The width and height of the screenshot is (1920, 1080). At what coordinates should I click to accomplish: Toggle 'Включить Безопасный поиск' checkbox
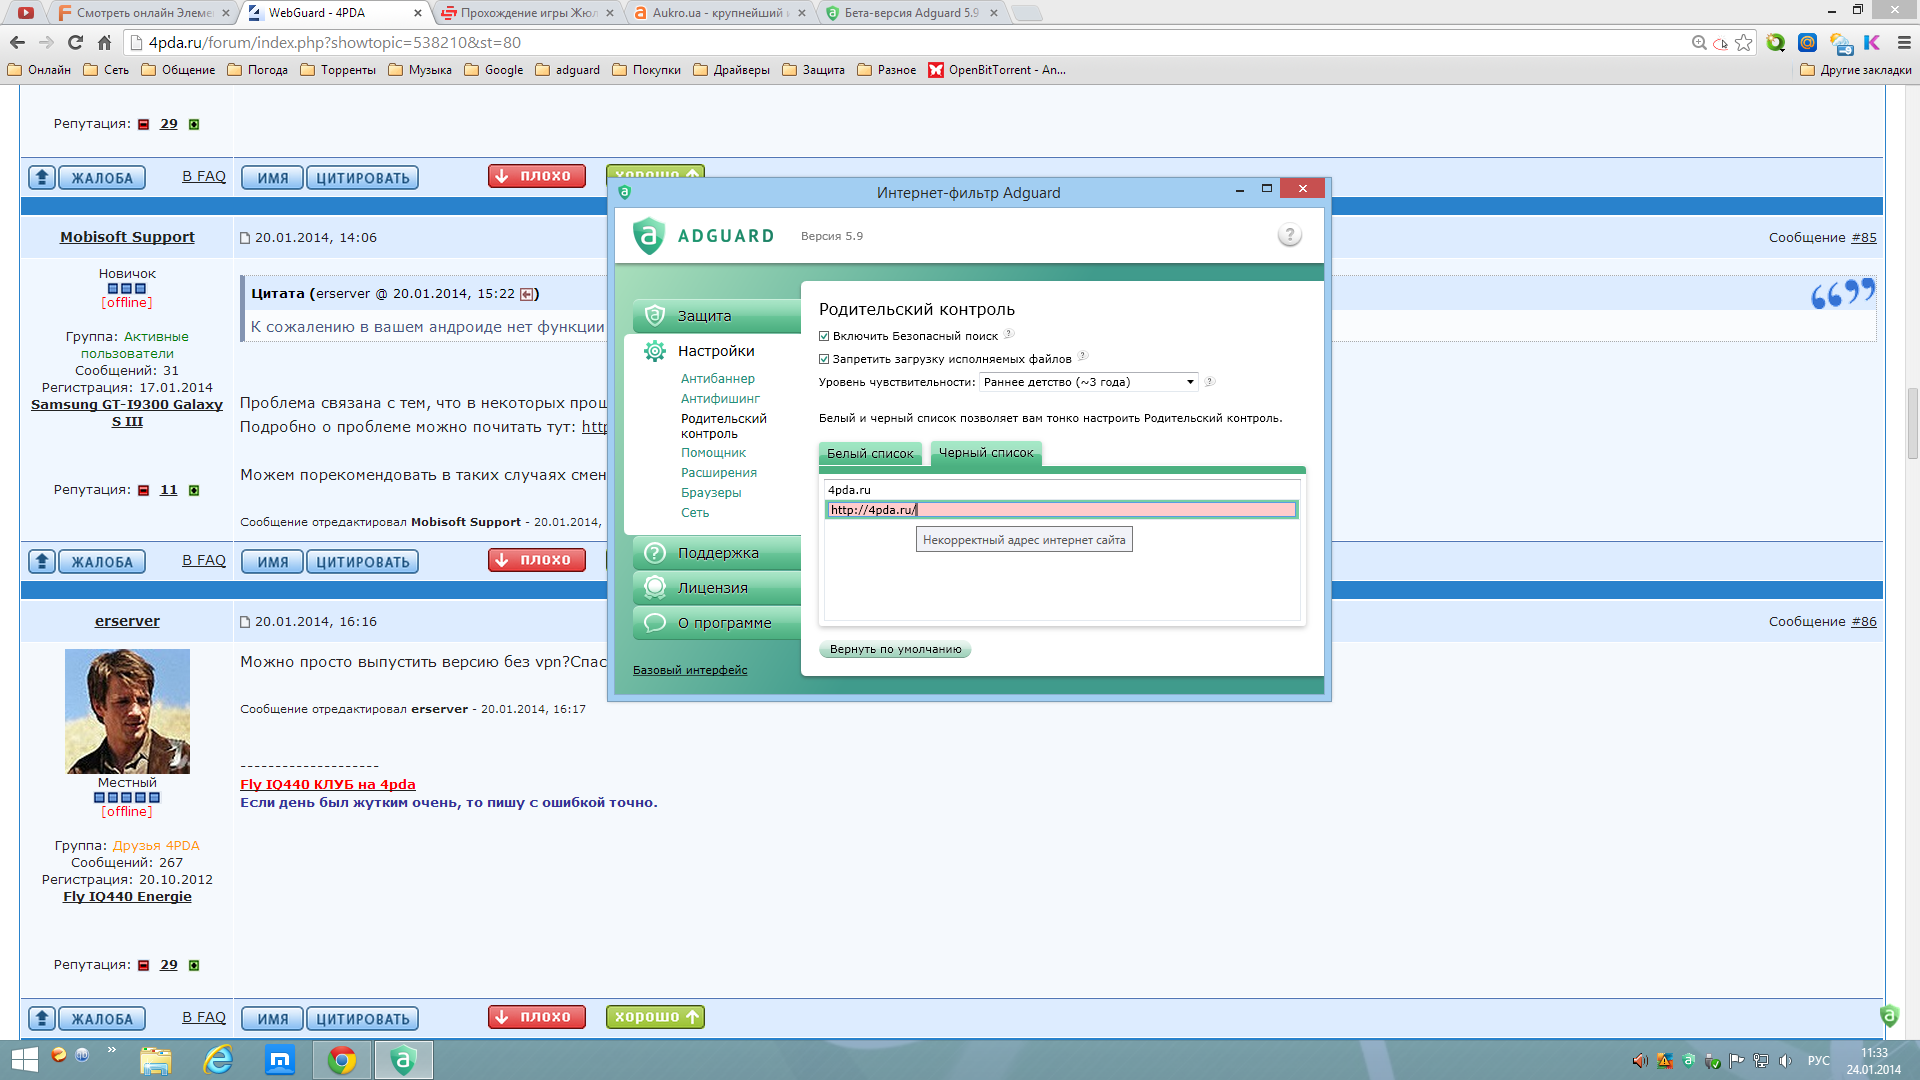pos(824,336)
